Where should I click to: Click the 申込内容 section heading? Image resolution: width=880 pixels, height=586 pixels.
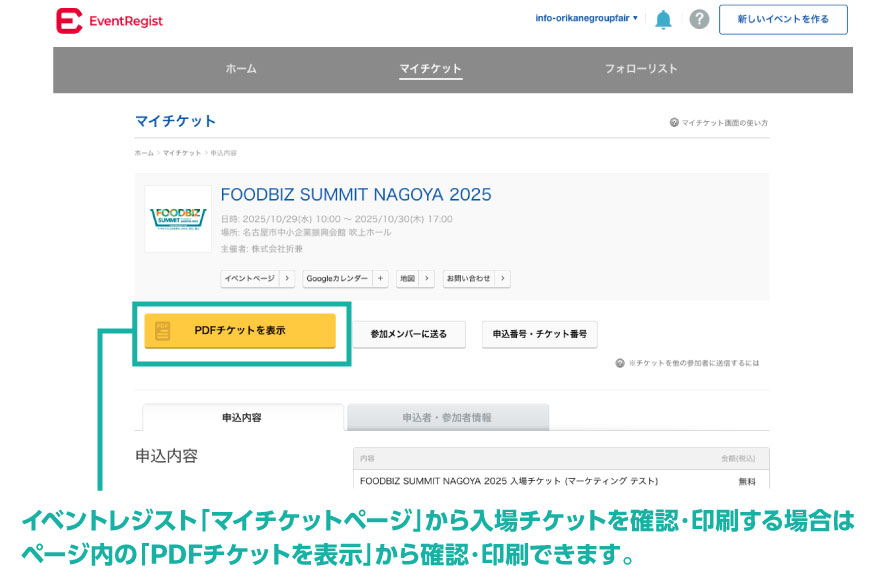pyautogui.click(x=167, y=456)
